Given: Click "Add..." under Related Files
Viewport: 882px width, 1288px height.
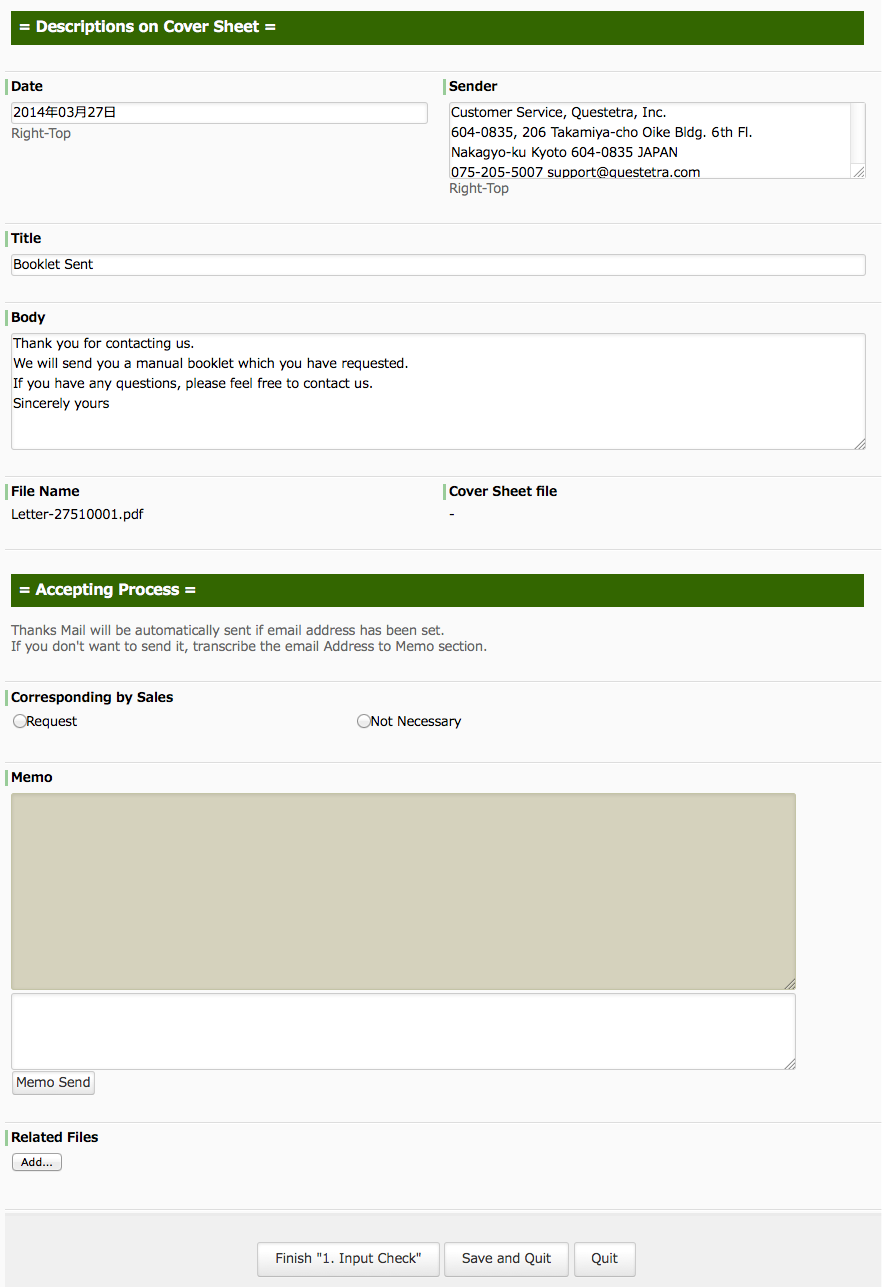Looking at the screenshot, I should point(36,1161).
